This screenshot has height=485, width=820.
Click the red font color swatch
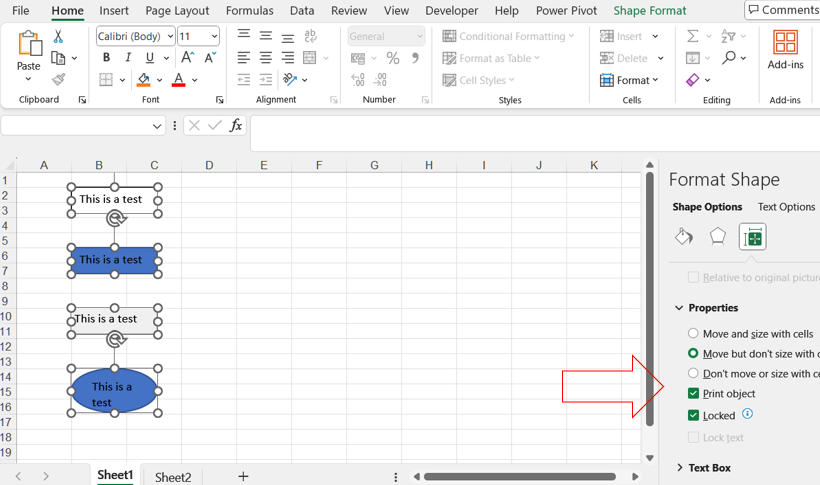178,80
